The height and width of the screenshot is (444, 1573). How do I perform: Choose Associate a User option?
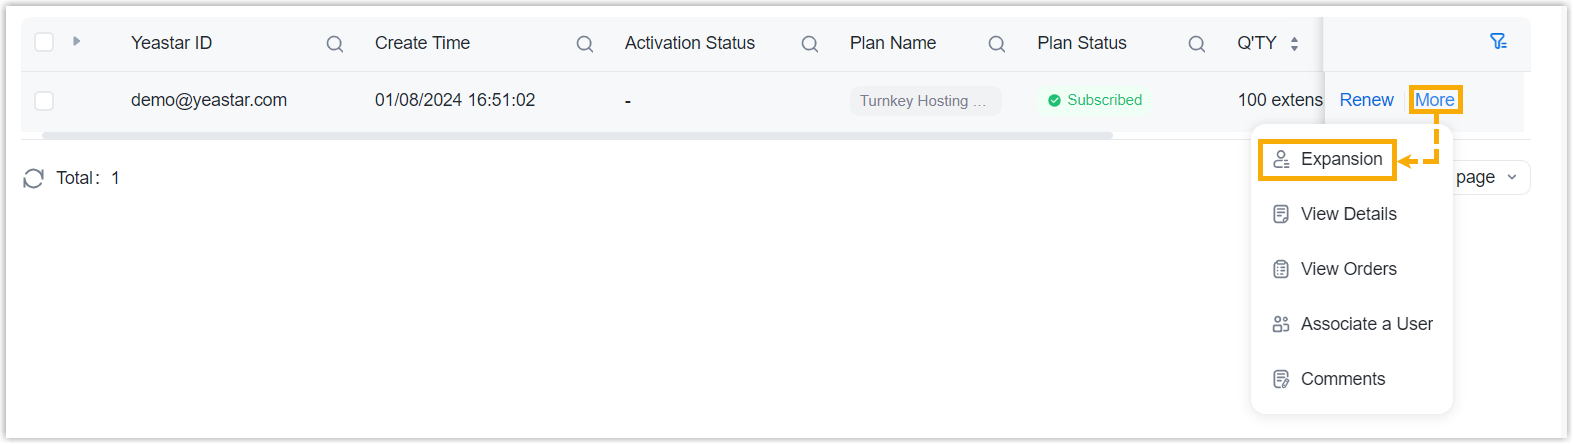coord(1365,324)
